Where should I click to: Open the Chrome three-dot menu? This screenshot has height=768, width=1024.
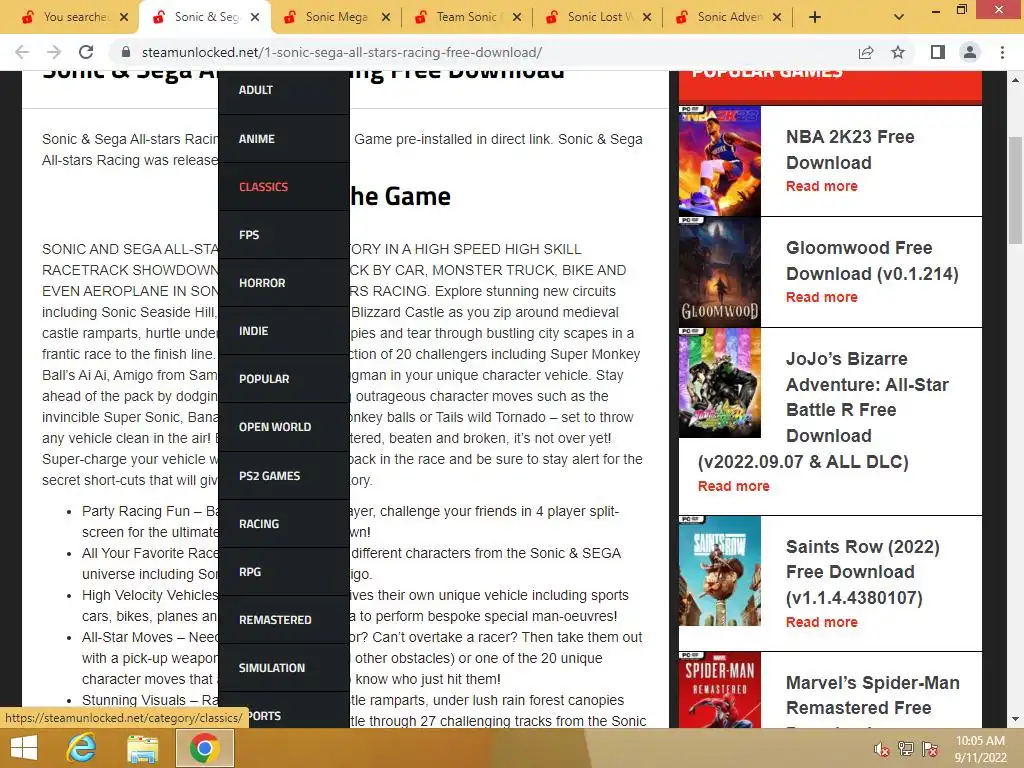click(x=1002, y=52)
